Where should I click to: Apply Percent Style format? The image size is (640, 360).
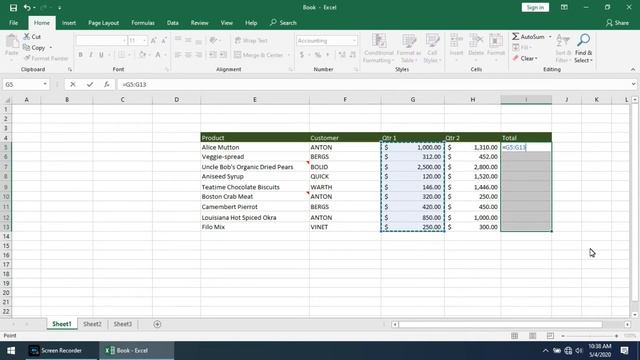coord(318,55)
